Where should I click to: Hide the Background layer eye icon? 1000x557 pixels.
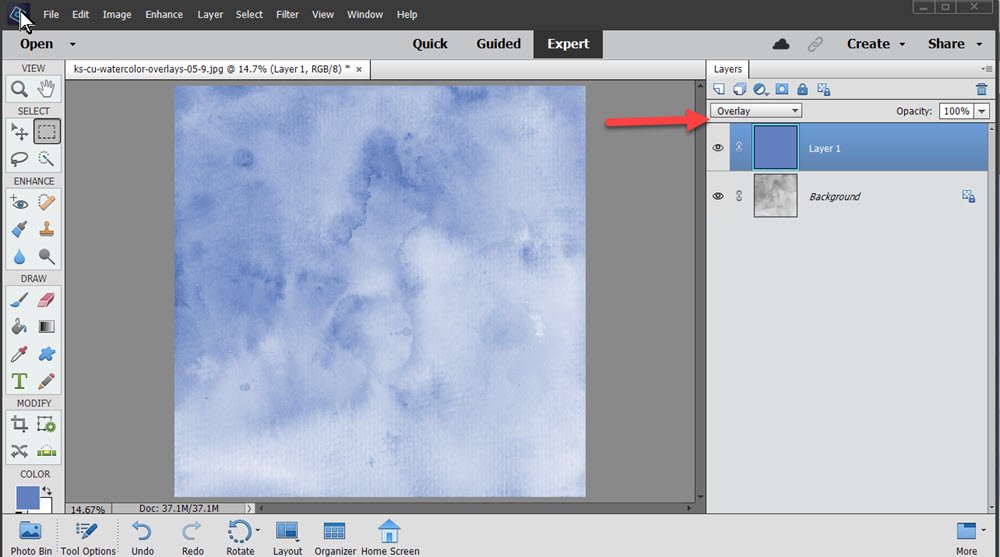point(717,196)
